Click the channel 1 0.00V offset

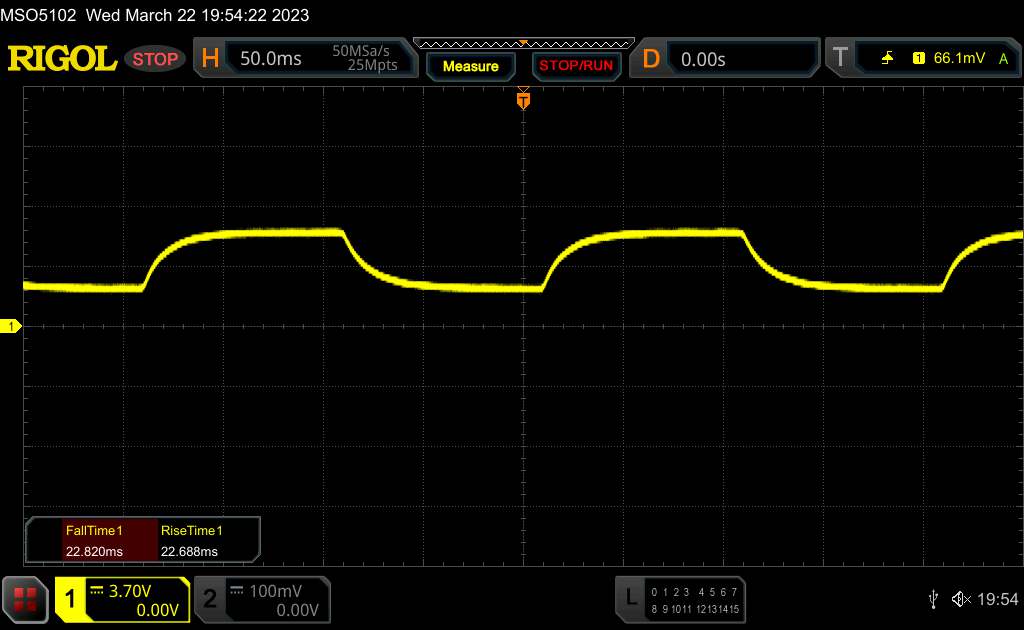pos(157,610)
